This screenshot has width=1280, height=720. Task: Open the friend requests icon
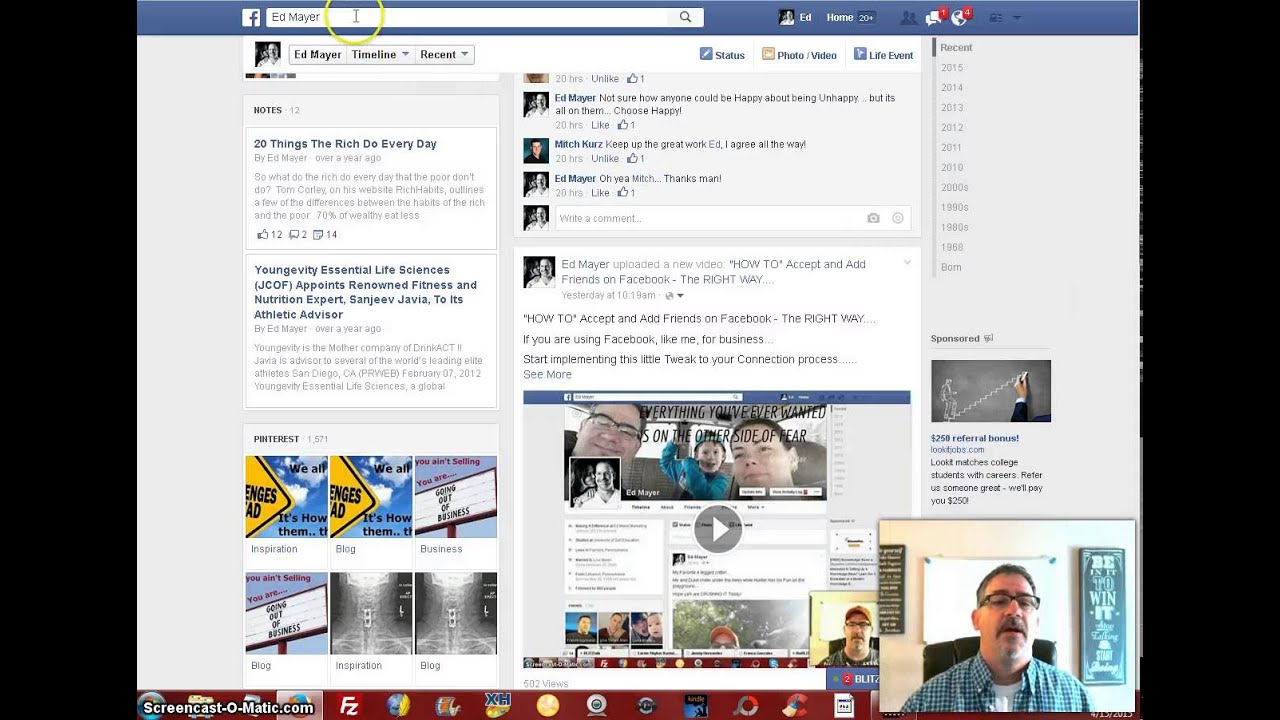(x=908, y=18)
